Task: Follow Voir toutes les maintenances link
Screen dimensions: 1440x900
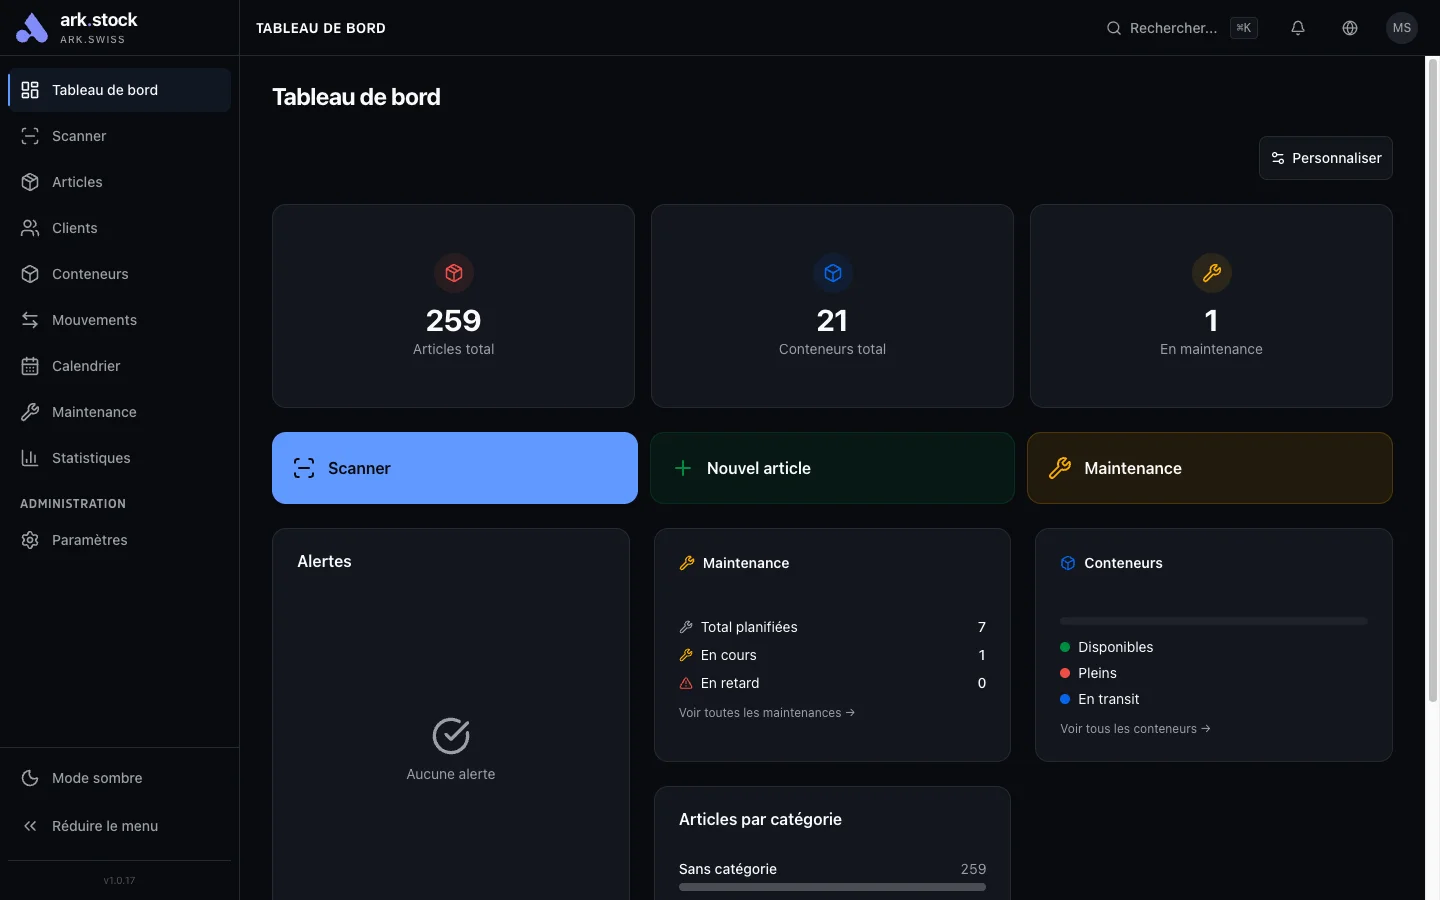Action: (766, 713)
